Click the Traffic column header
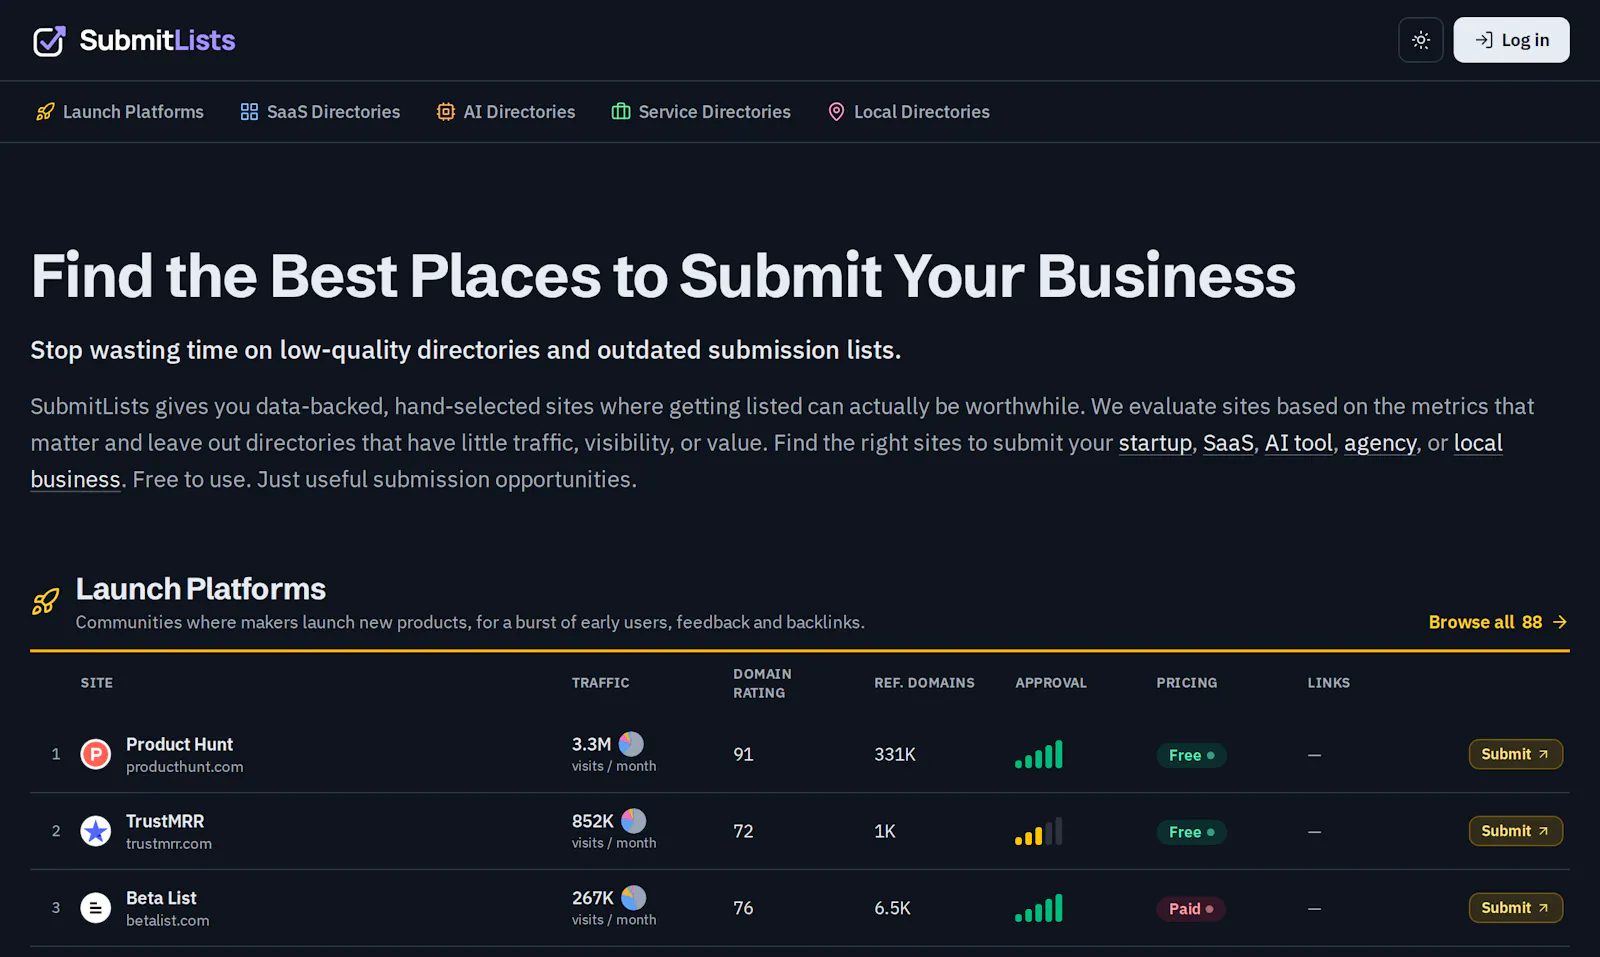This screenshot has height=957, width=1600. 600,683
